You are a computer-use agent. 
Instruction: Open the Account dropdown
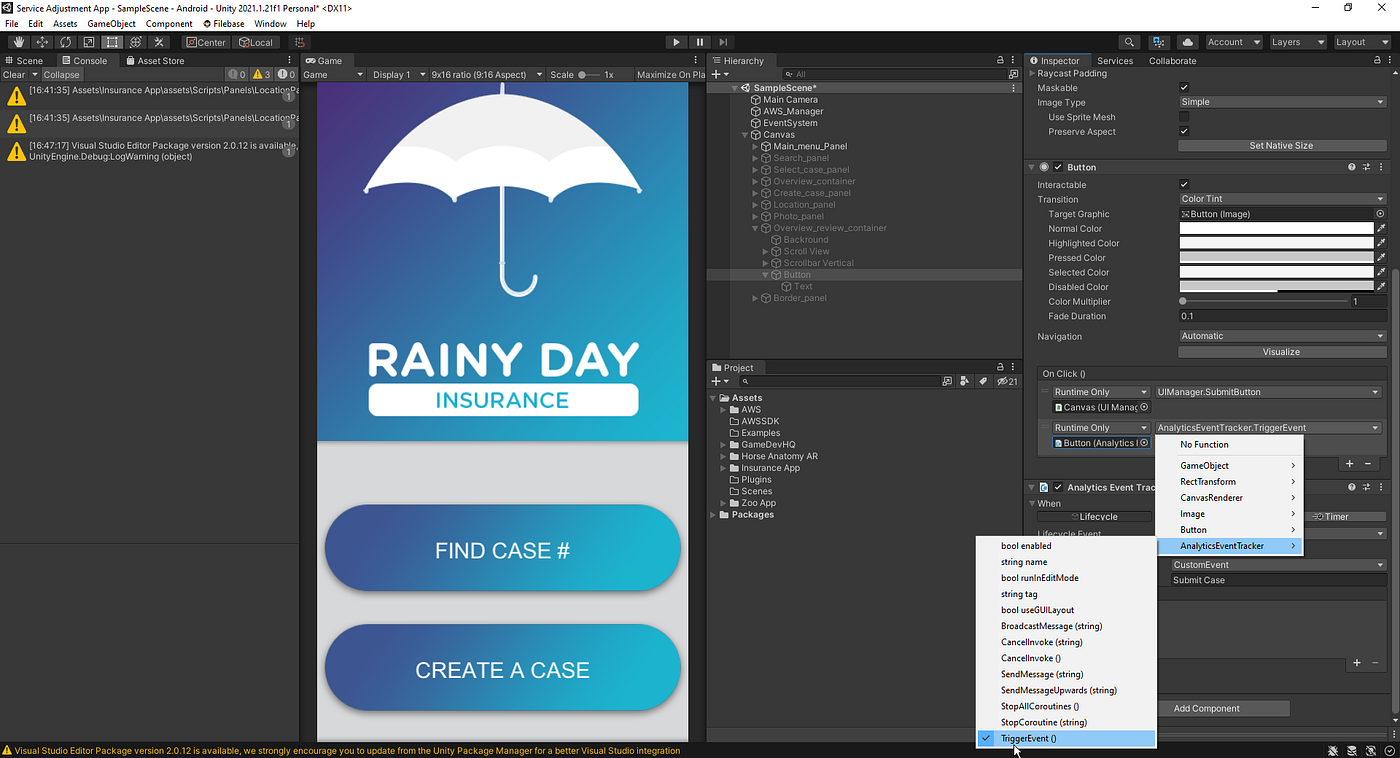pyautogui.click(x=1232, y=42)
